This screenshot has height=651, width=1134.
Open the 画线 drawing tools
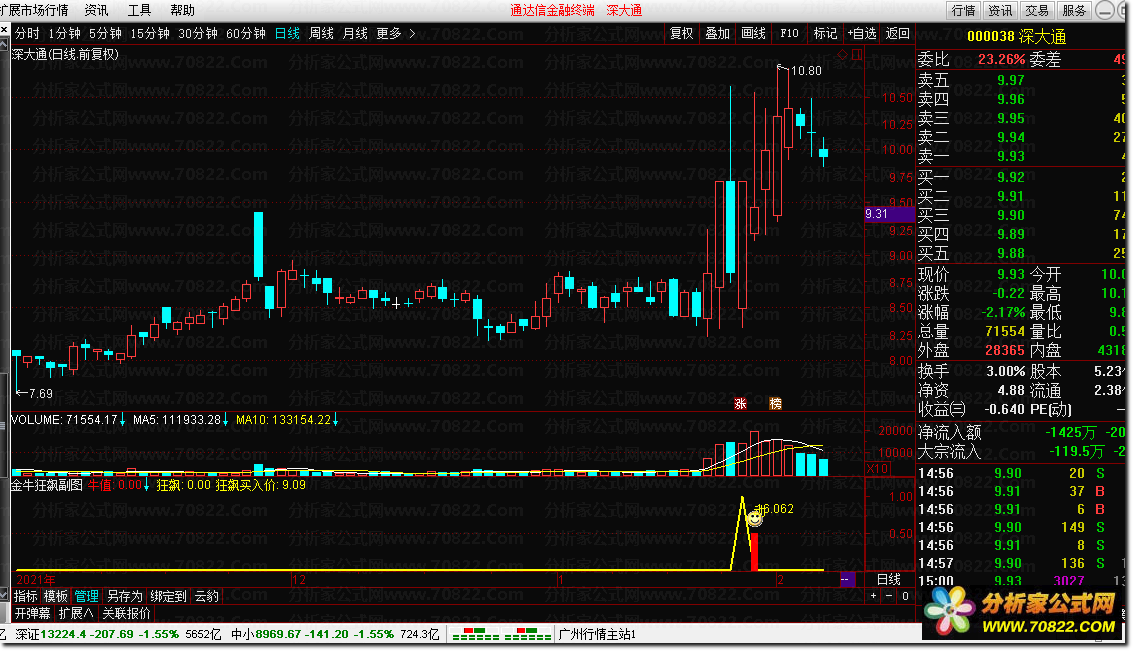(x=754, y=33)
